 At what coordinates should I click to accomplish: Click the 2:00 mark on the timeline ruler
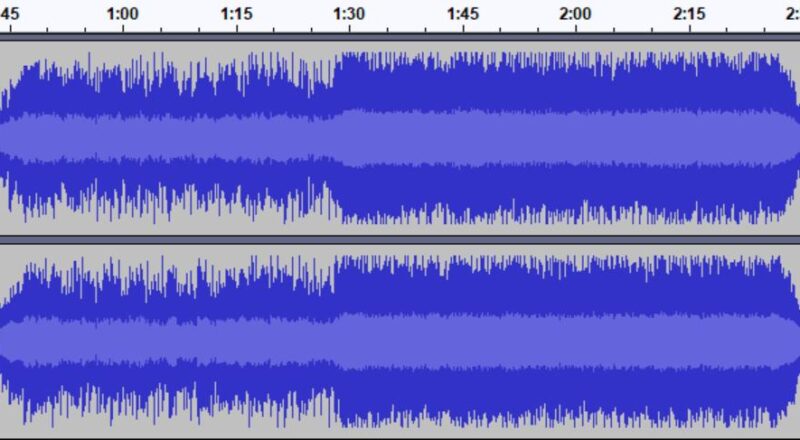576,14
